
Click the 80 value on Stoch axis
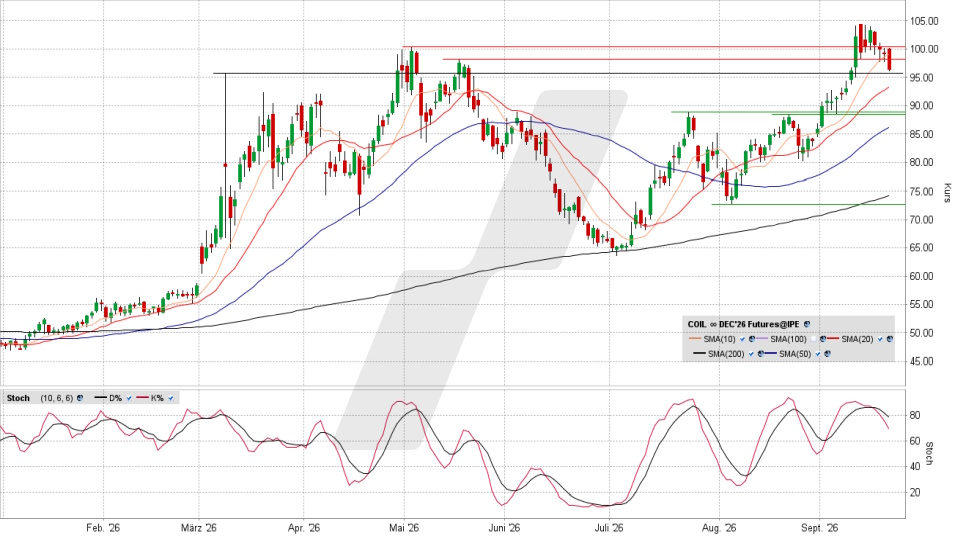coord(915,415)
